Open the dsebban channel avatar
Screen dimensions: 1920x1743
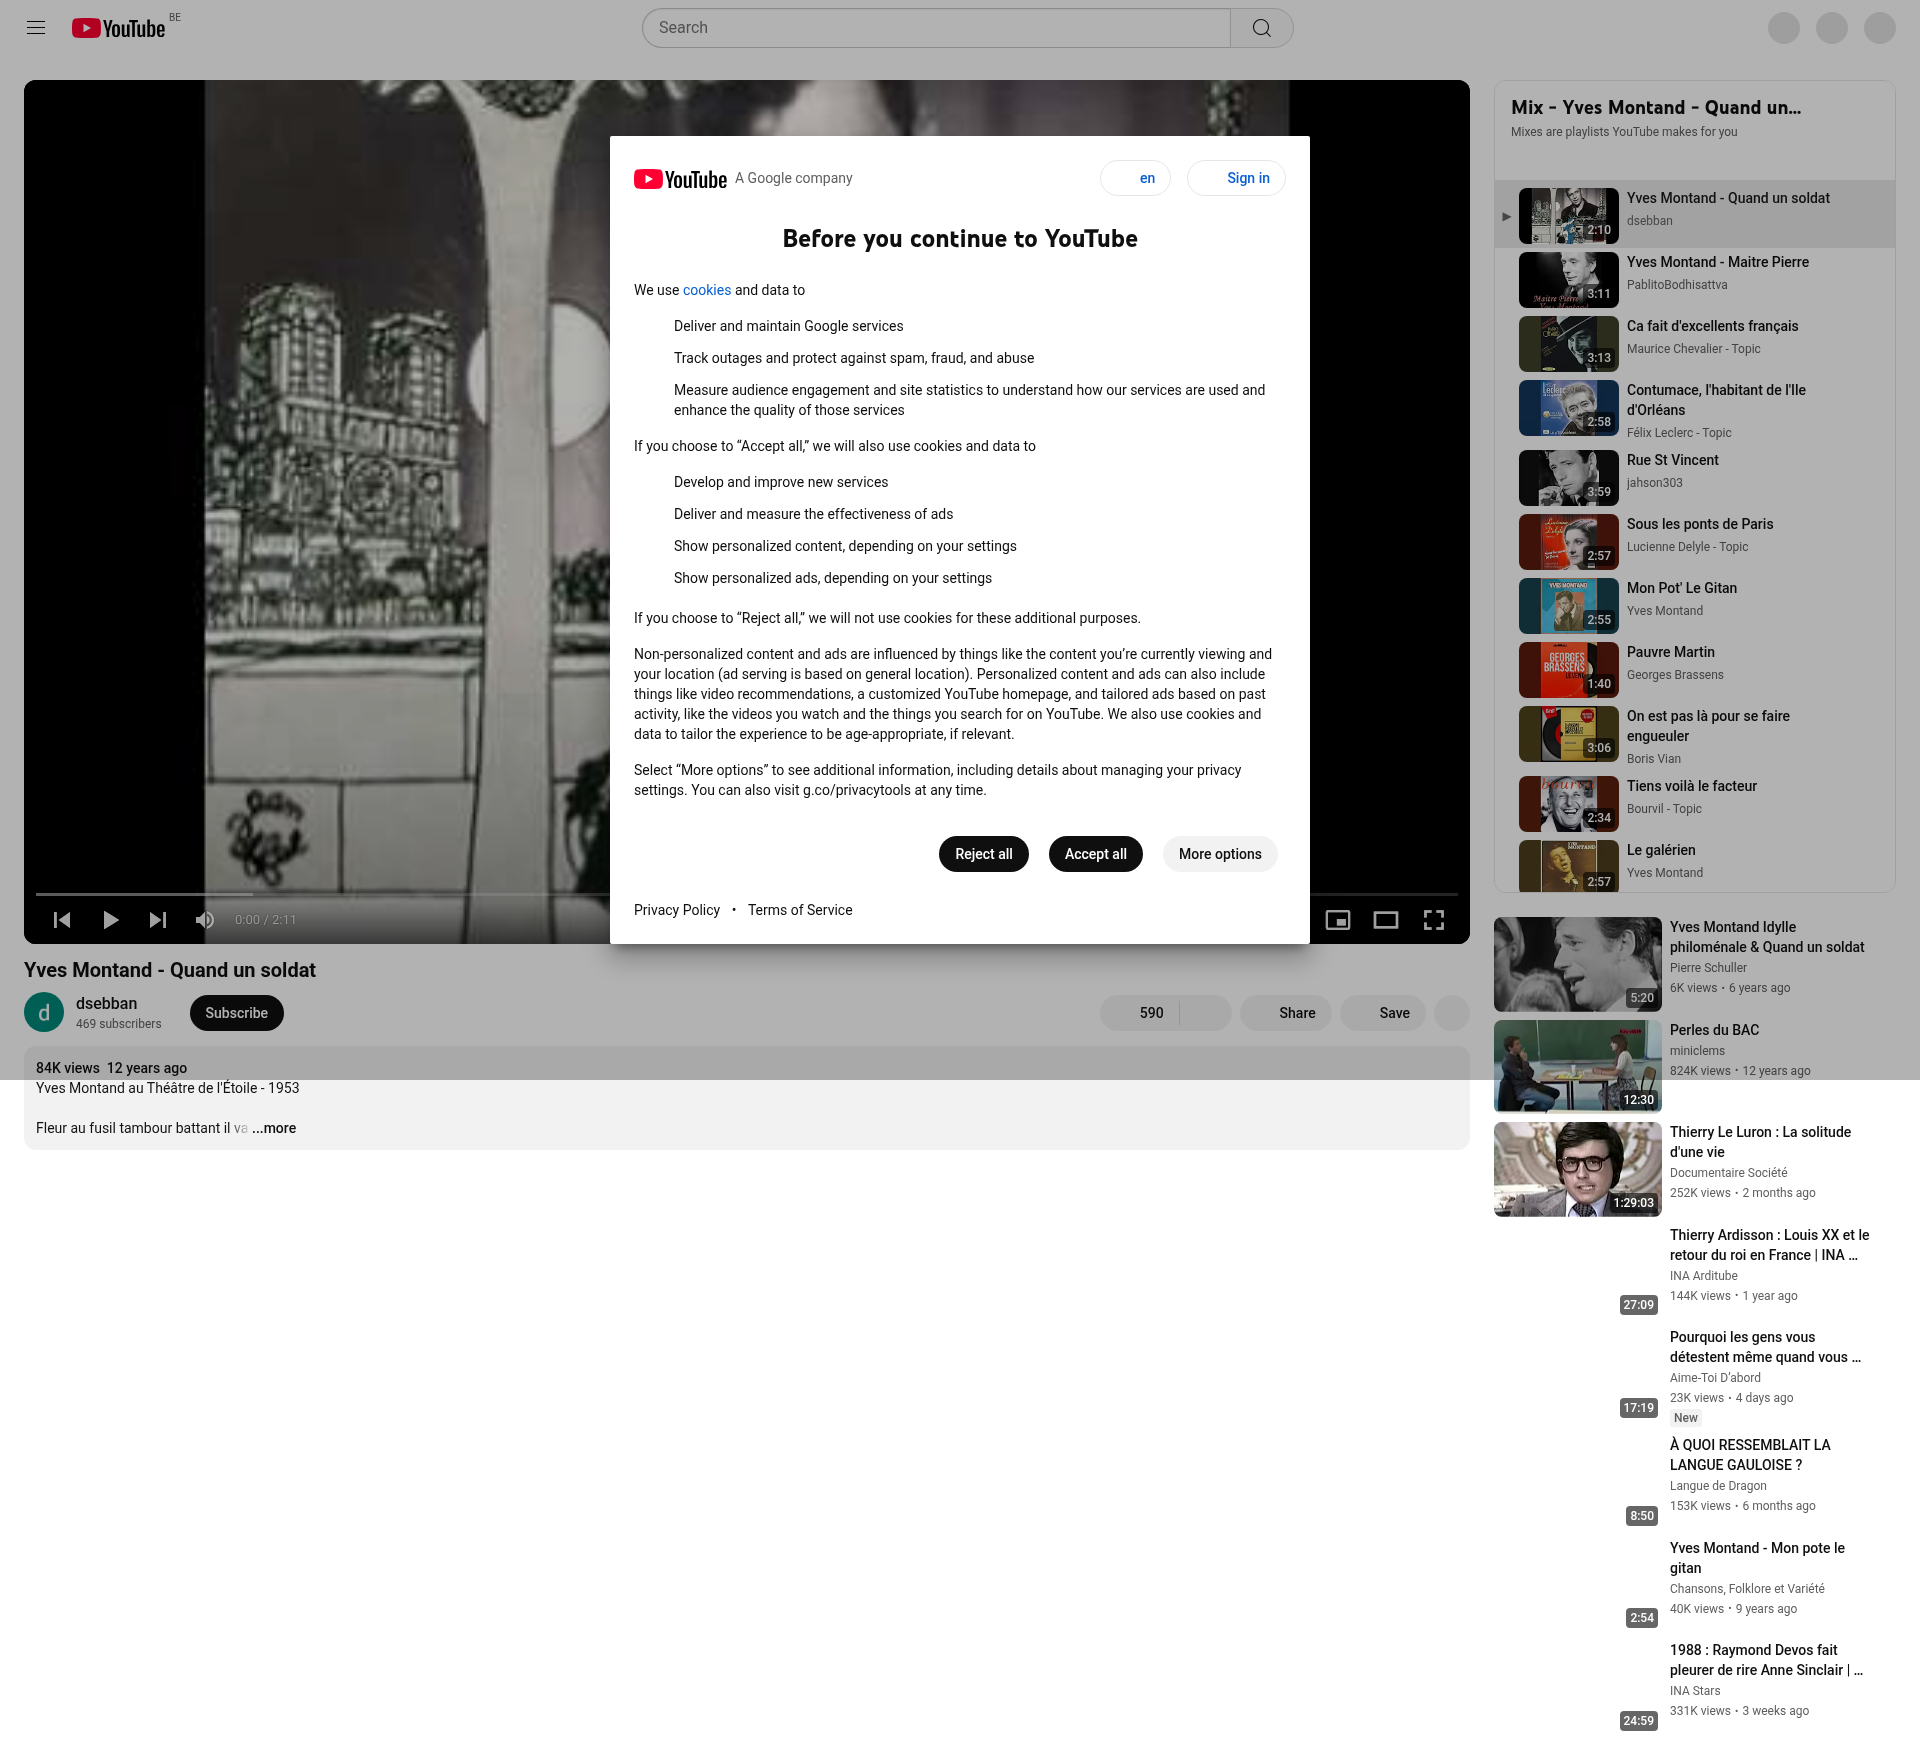[44, 1013]
